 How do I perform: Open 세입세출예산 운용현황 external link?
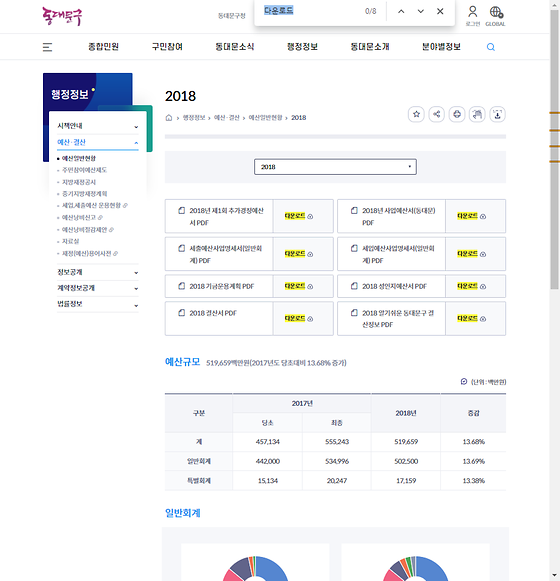[94, 205]
